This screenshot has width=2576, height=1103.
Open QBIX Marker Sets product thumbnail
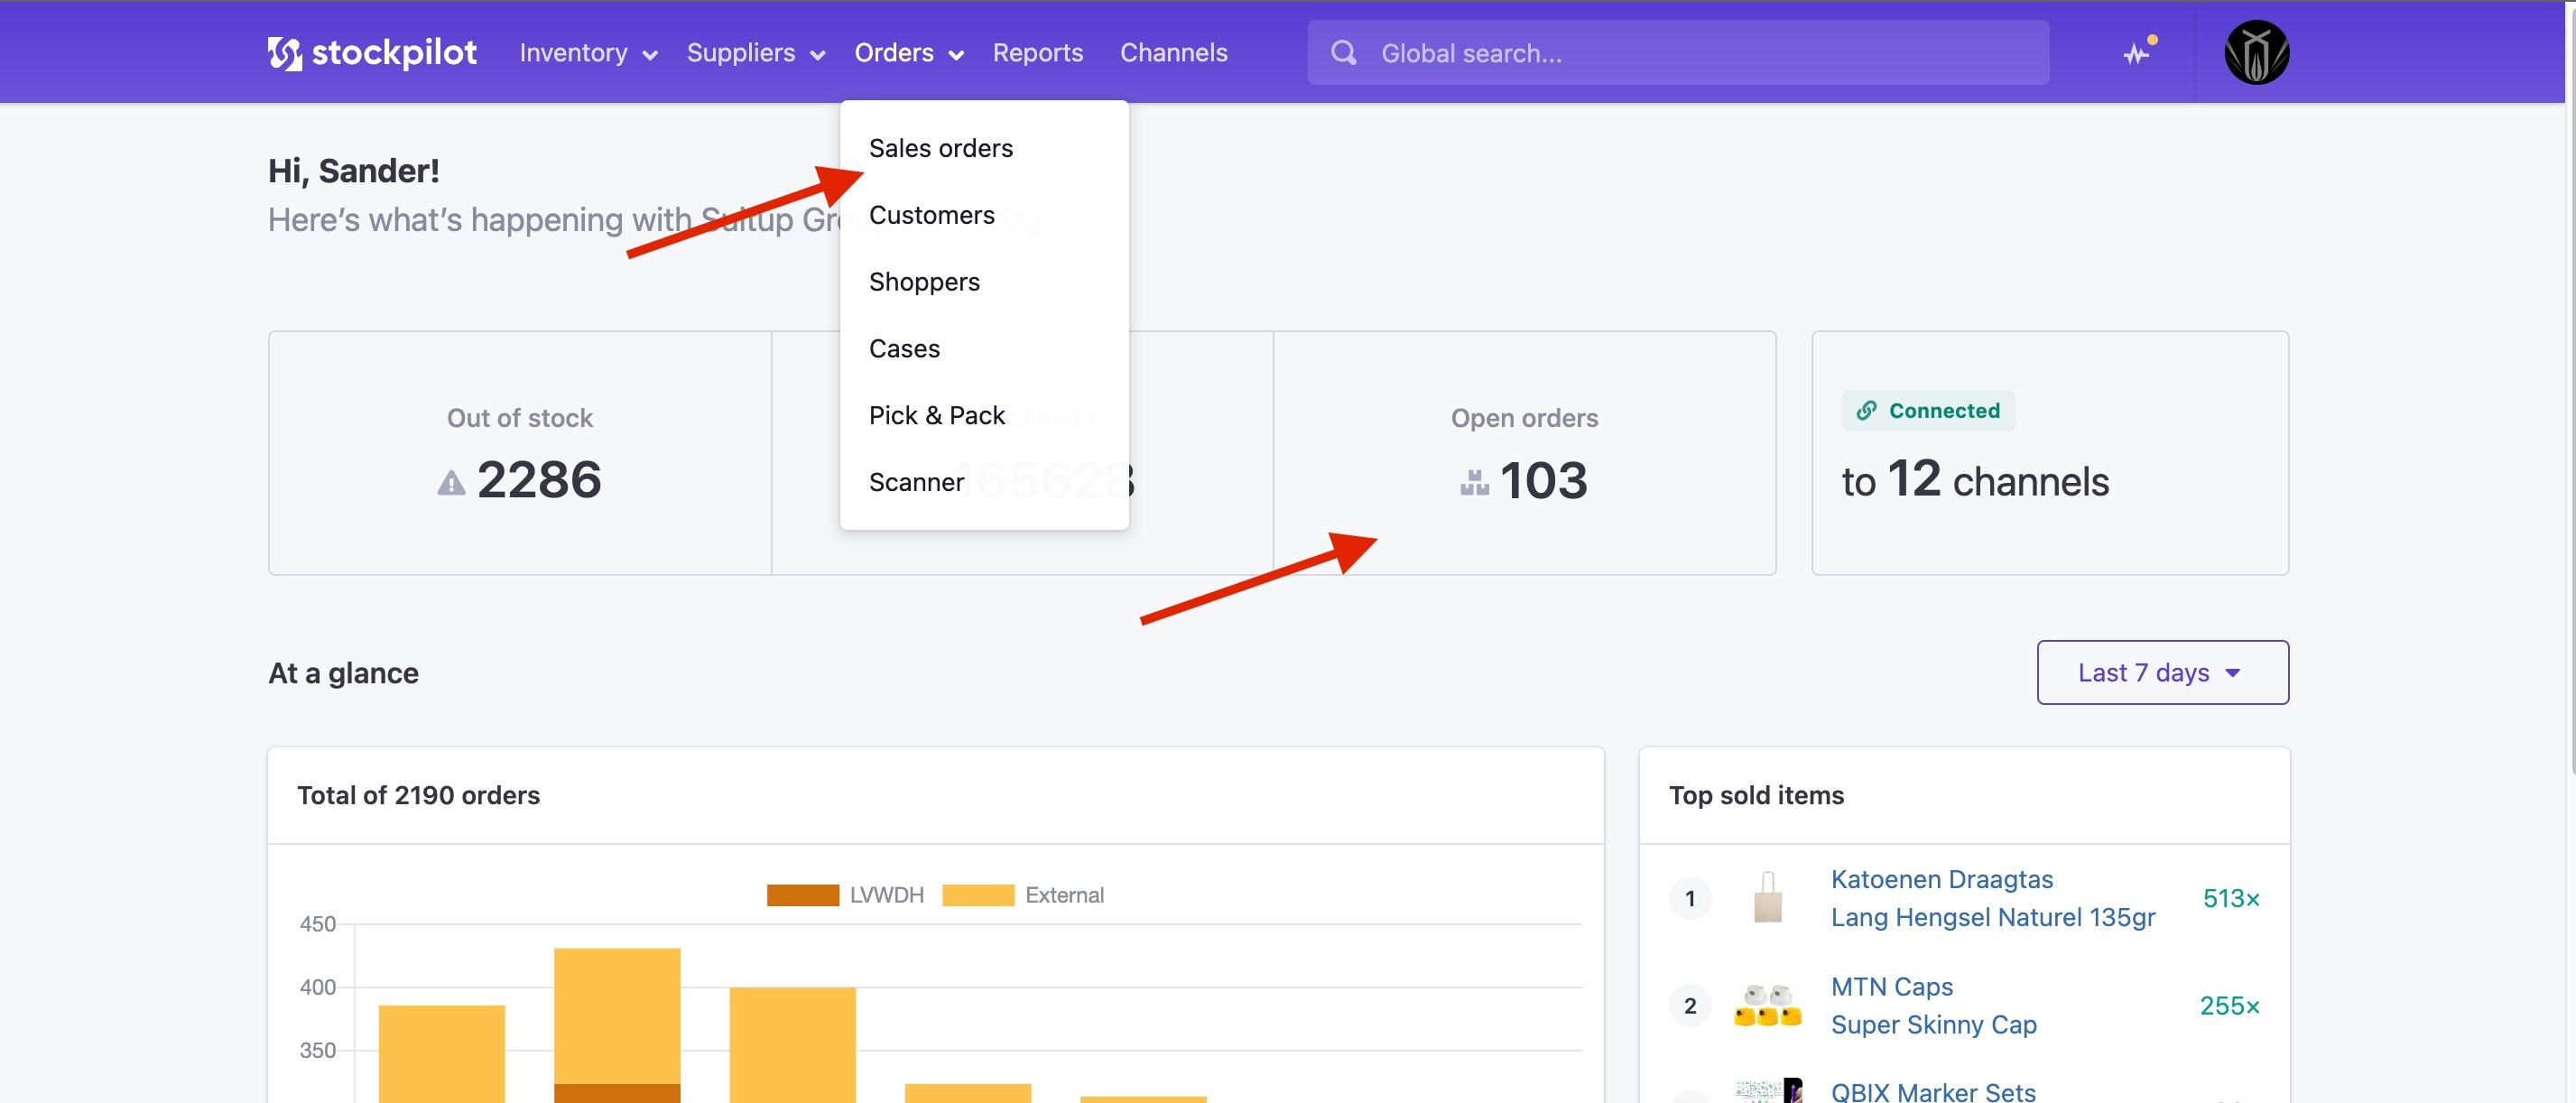click(1767, 1090)
